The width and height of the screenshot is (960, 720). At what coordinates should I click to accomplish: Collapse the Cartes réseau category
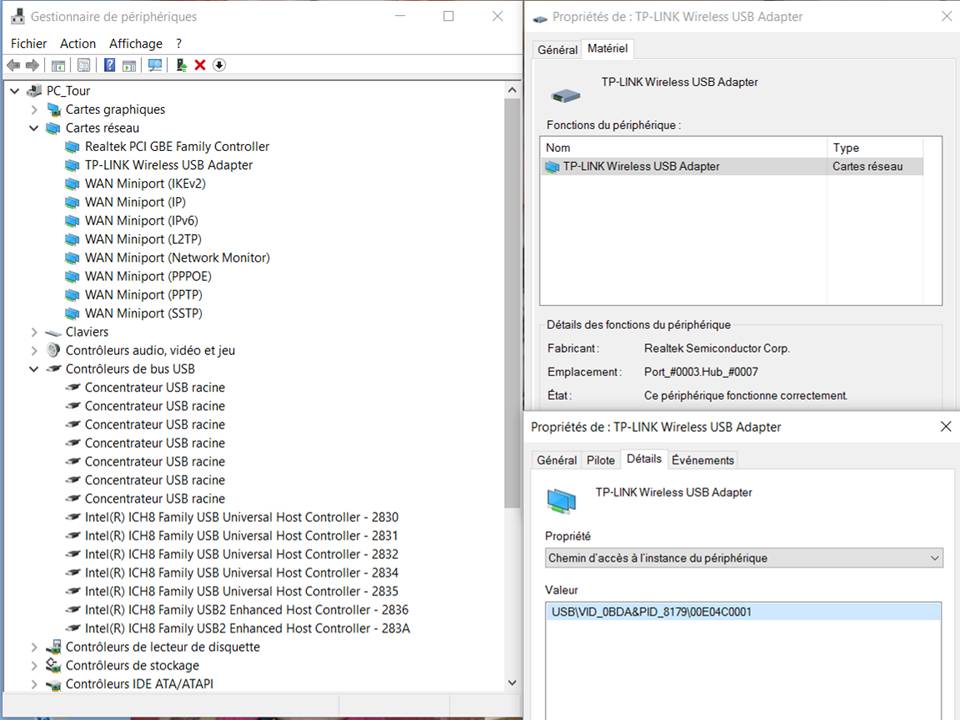34,128
